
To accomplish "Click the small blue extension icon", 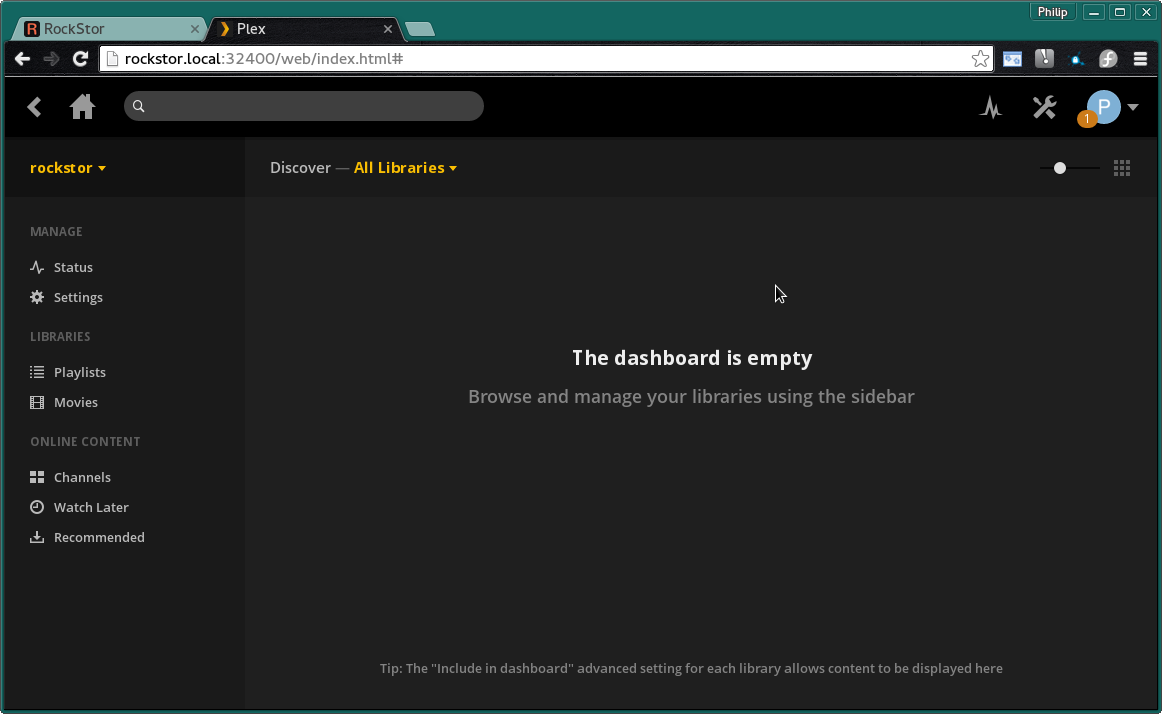I will (x=1077, y=60).
